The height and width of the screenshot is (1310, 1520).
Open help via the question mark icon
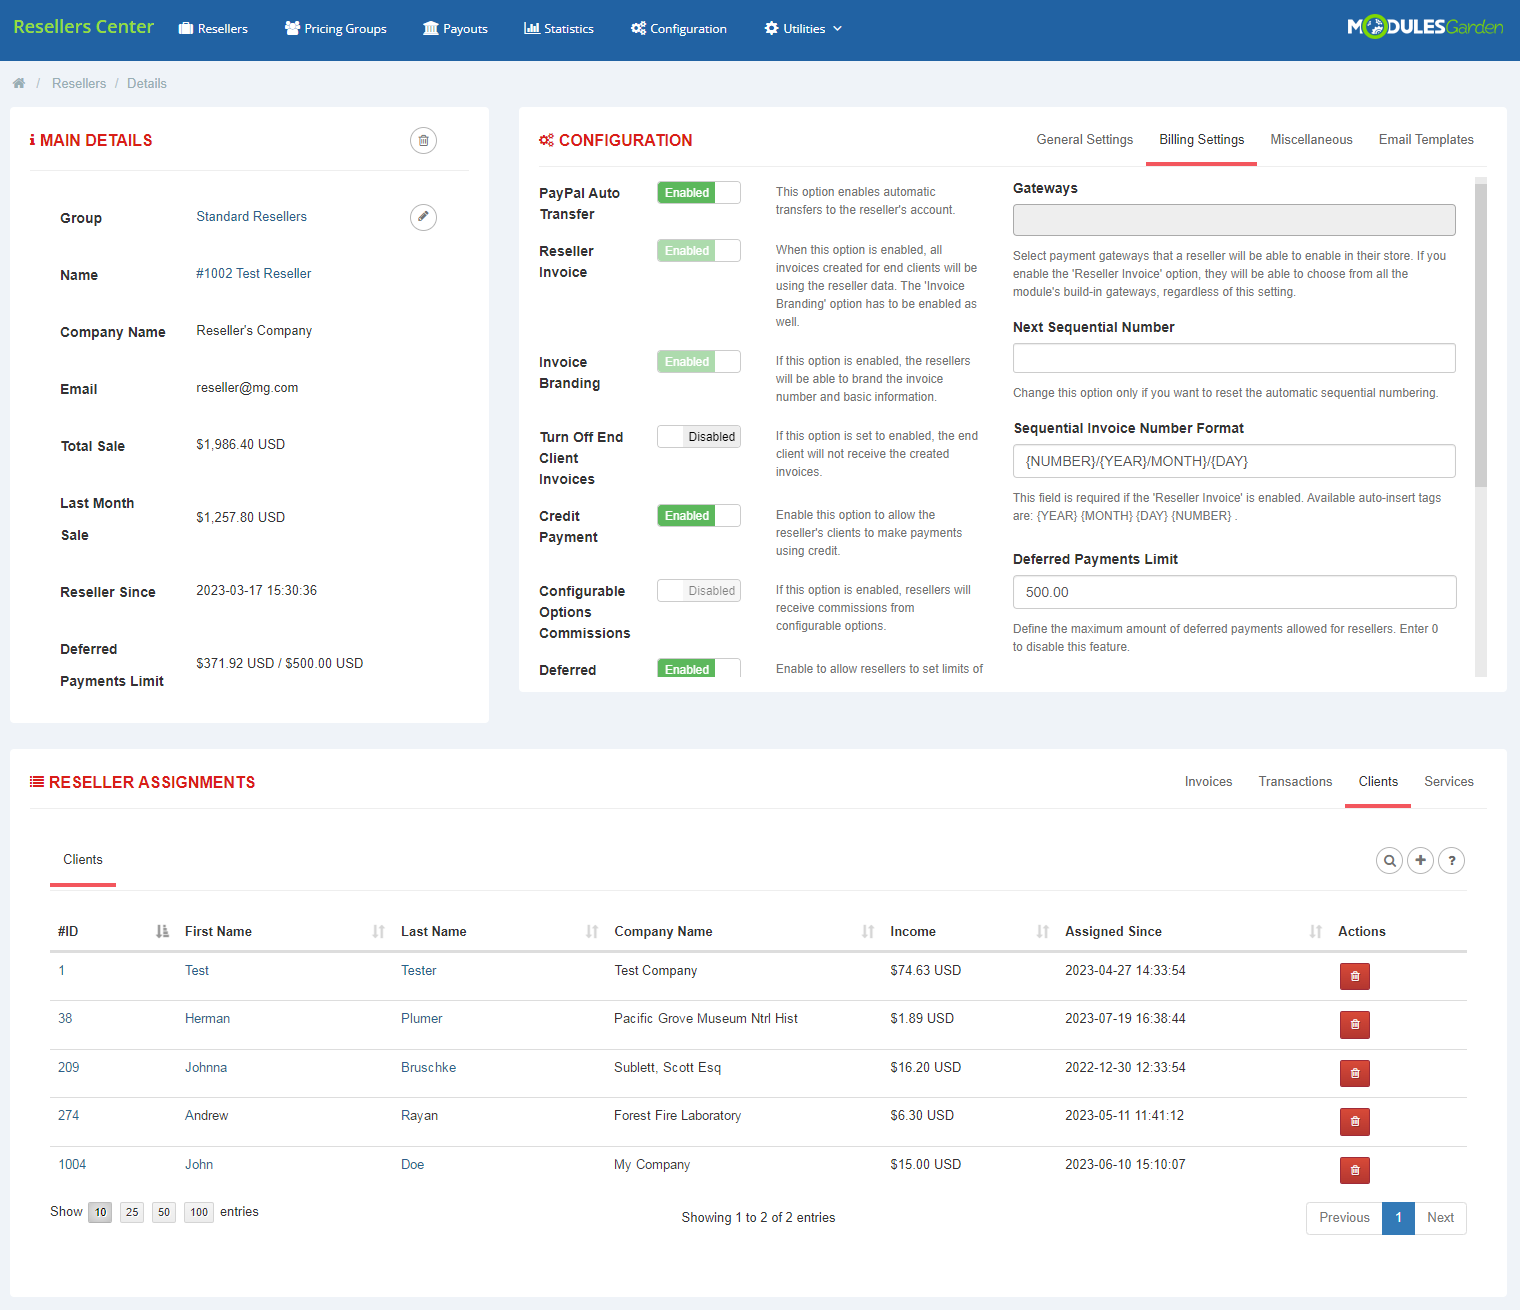[x=1452, y=860]
